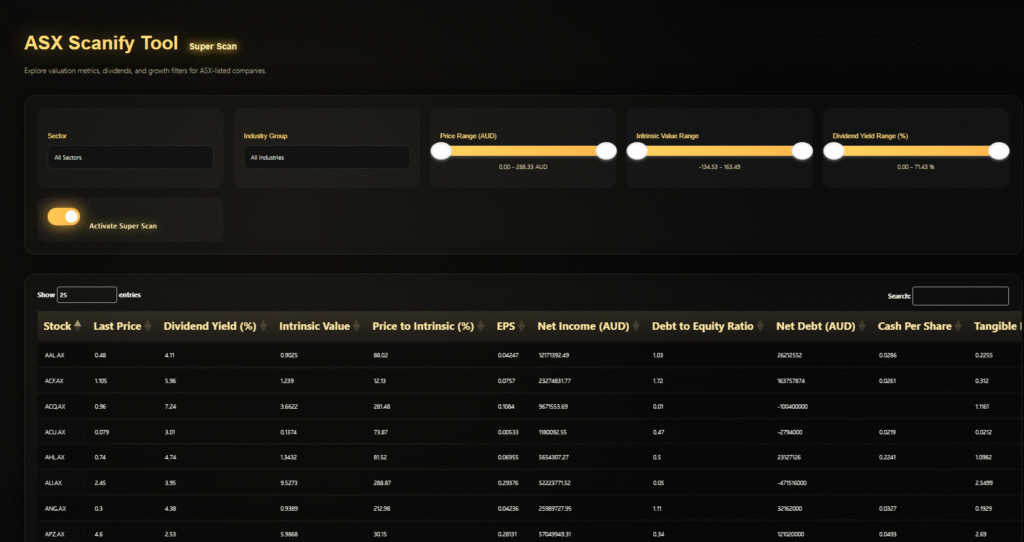Click the Price to Intrinsic (%) sort arrows
The height and width of the screenshot is (542, 1024).
pos(481,326)
